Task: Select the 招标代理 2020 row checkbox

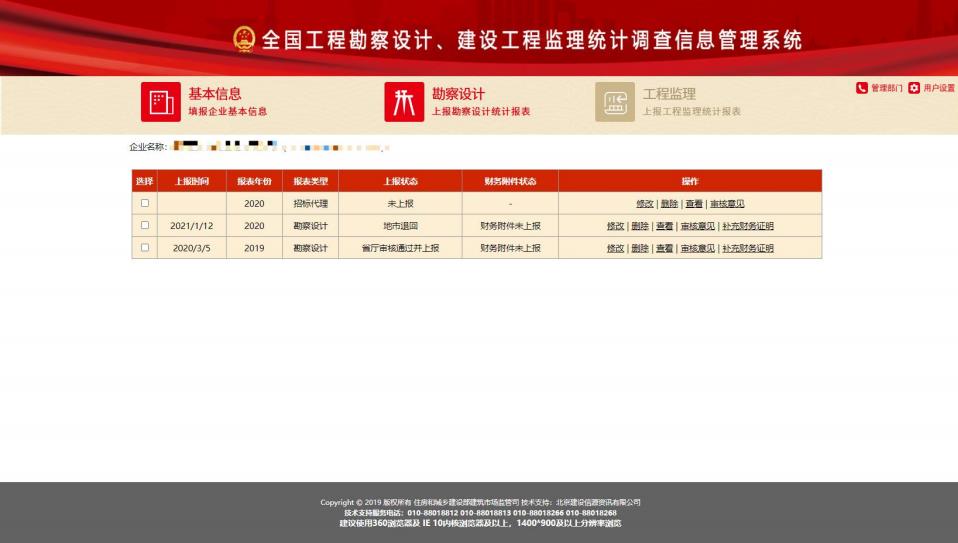Action: pos(145,203)
